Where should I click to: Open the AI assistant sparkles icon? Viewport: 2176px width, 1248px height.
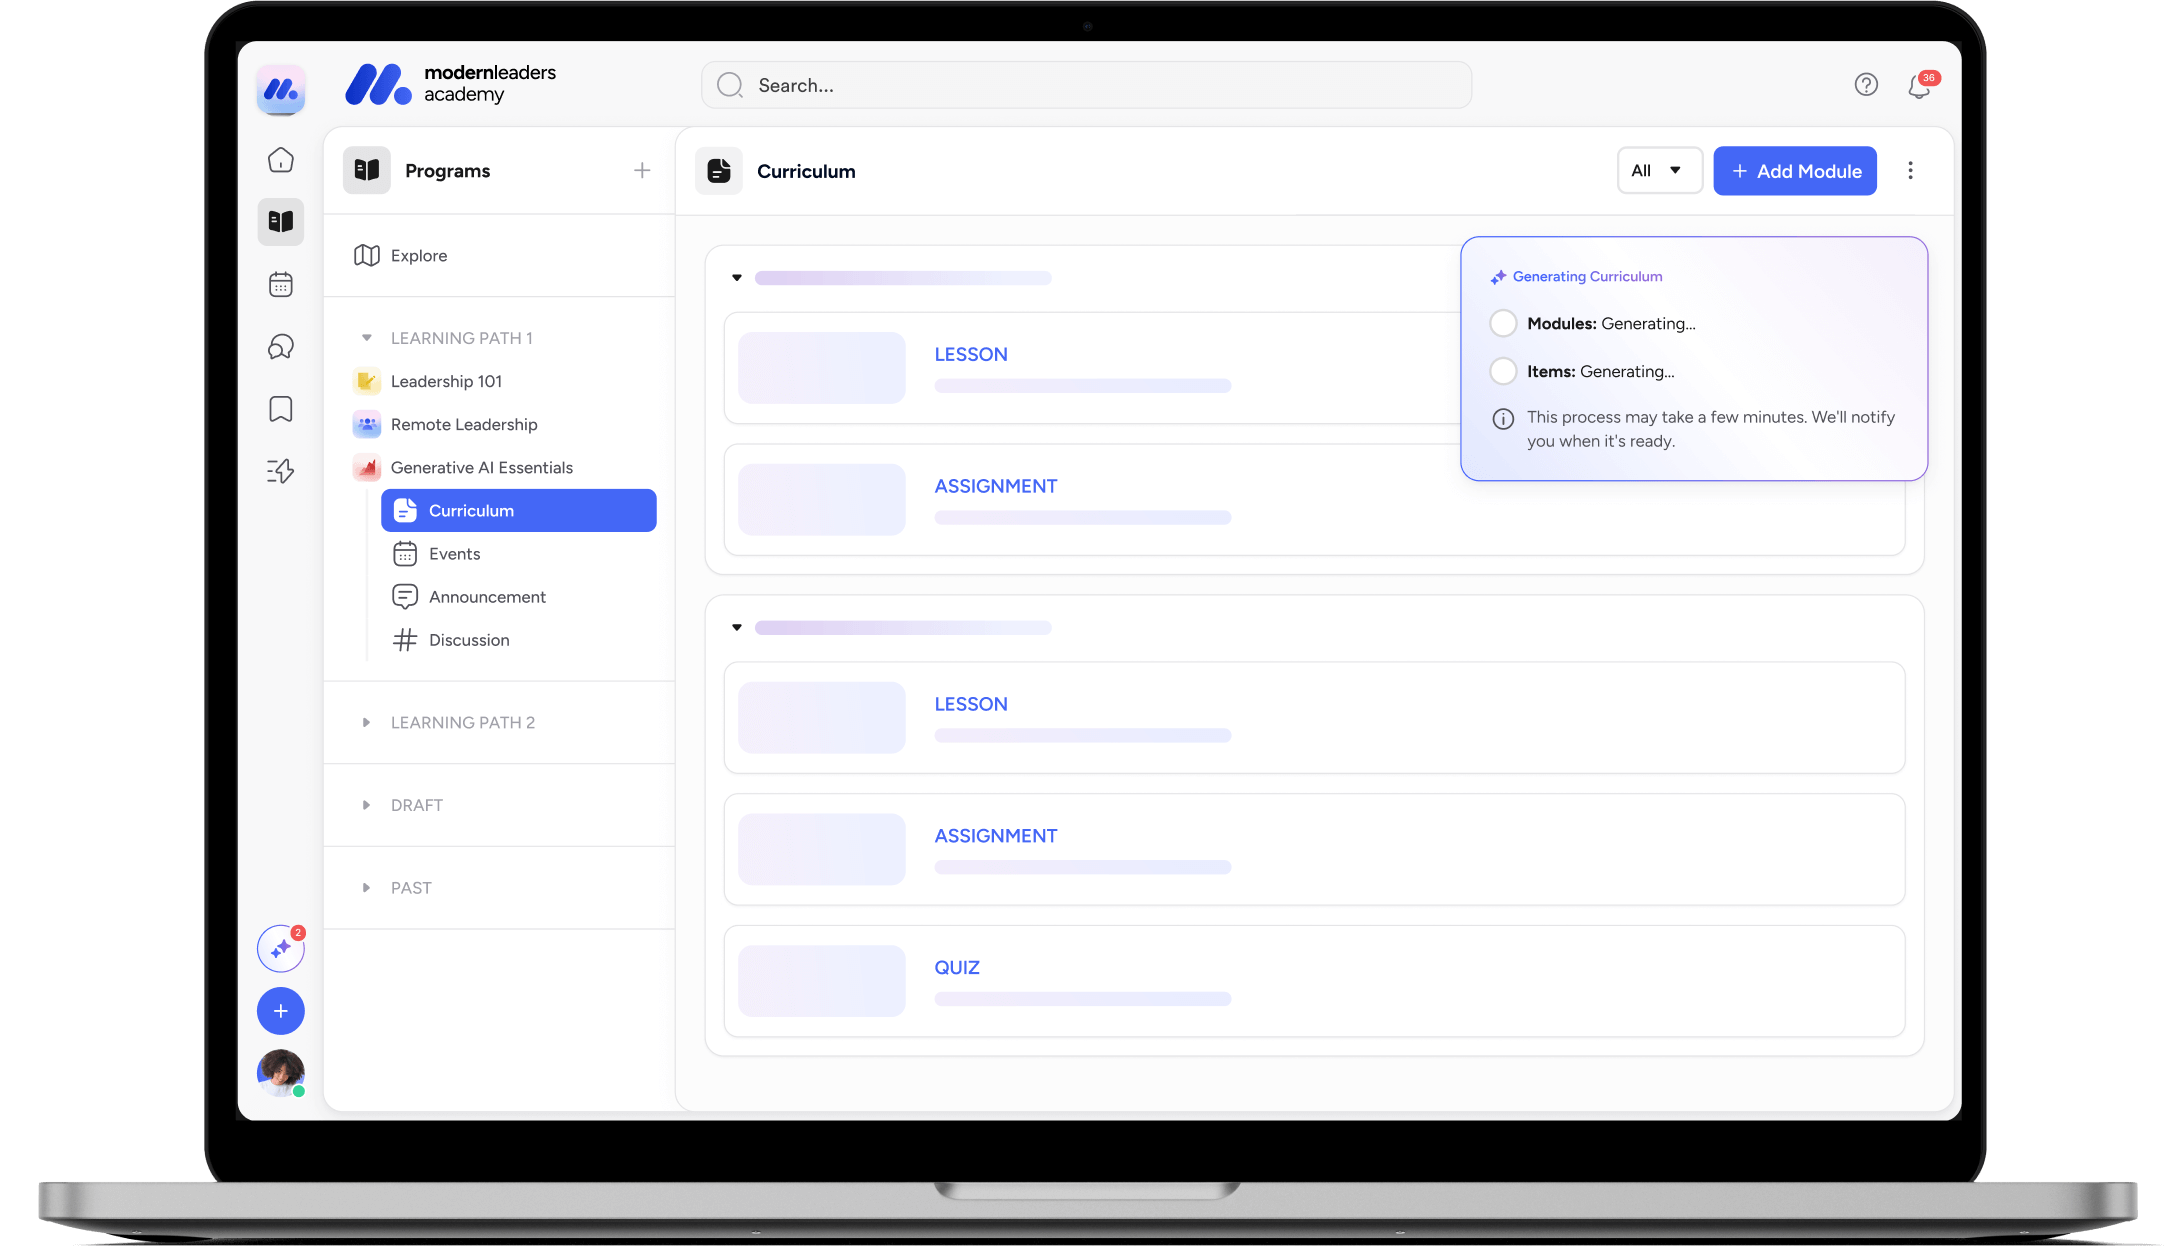280,948
